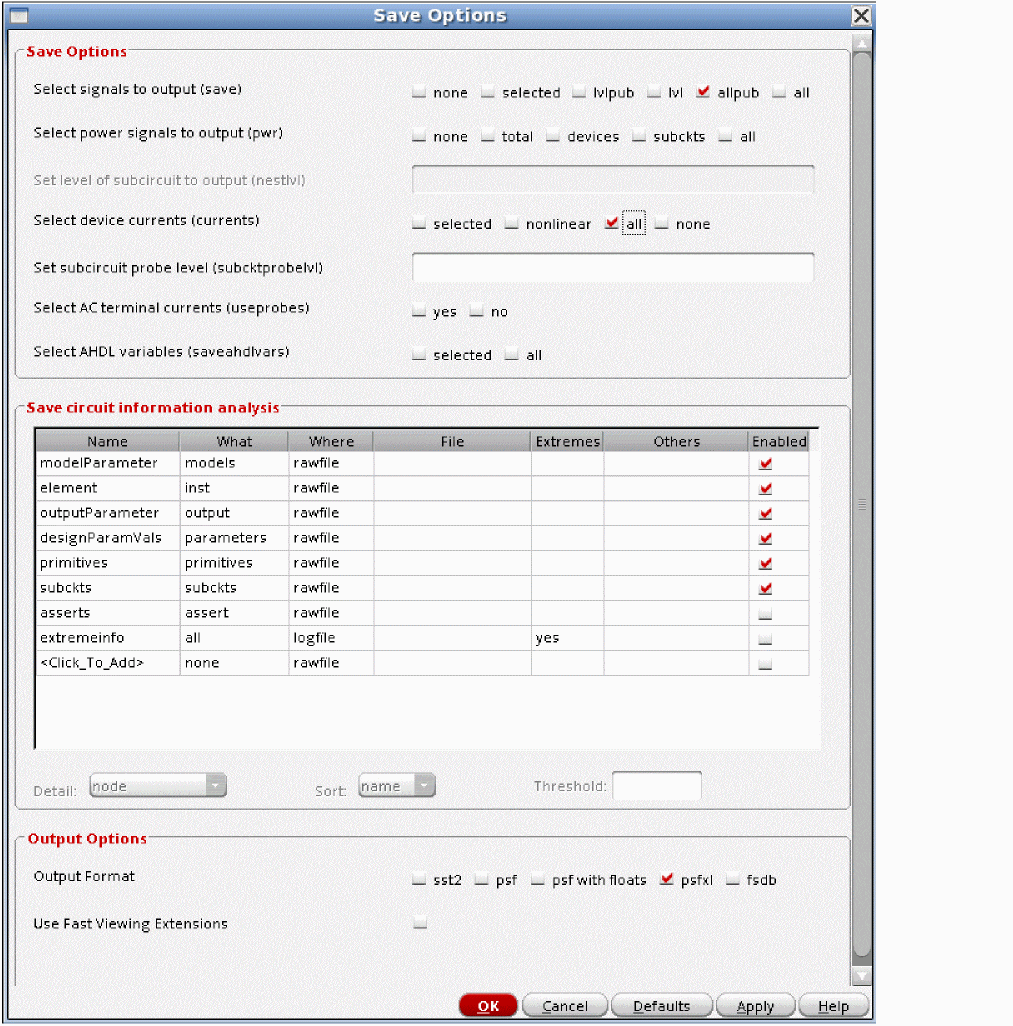Enable the asserts row checkbox
1013x1026 pixels.
(765, 613)
